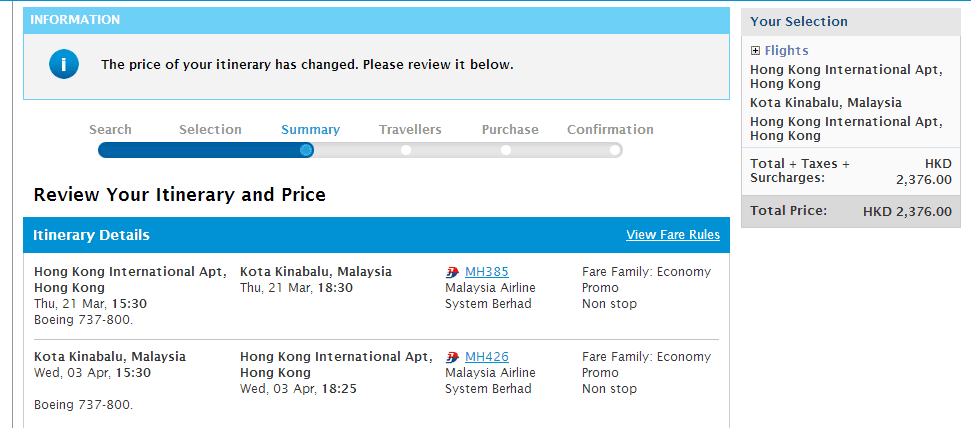Expand the Flights section plus icon
The height and width of the screenshot is (428, 971).
click(x=755, y=51)
